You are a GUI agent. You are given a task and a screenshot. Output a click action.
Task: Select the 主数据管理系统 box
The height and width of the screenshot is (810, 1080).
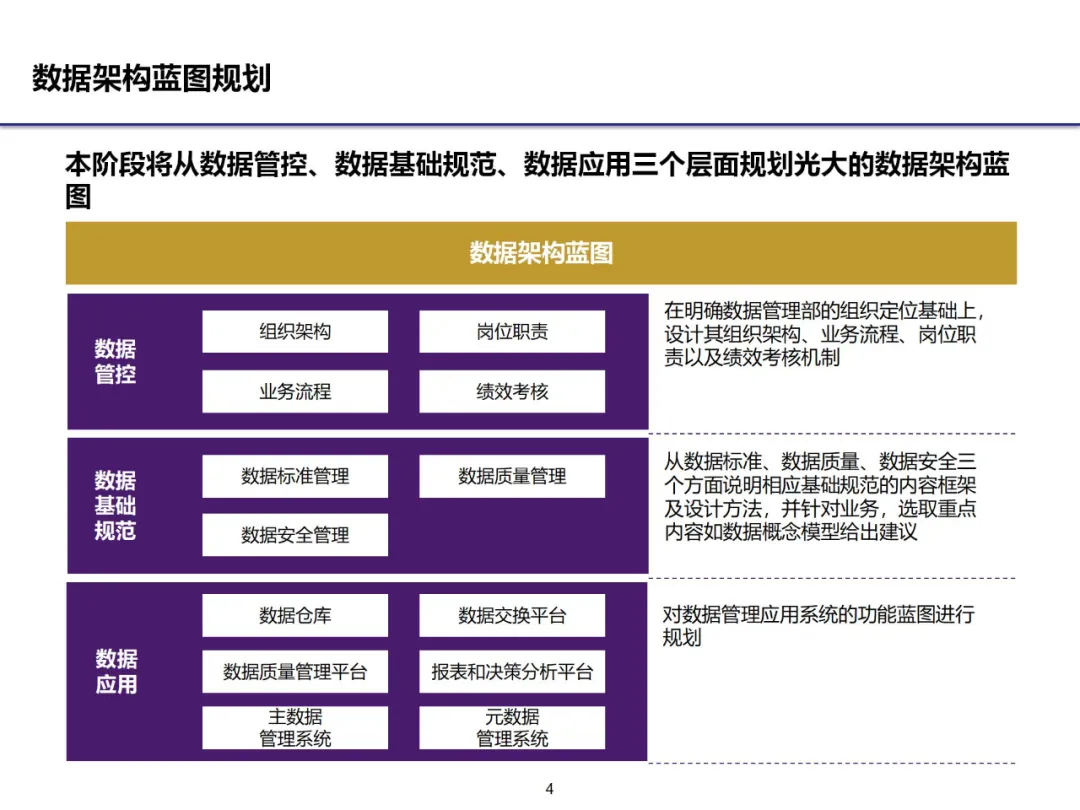coord(295,727)
